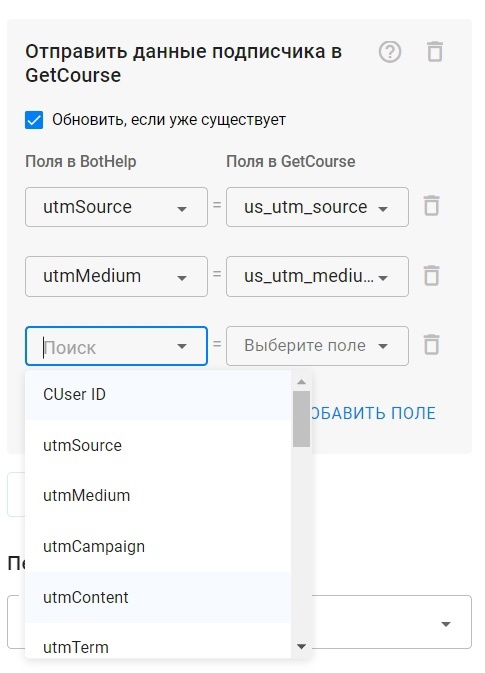This screenshot has width=485, height=673.
Task: Open help for the GetCourse action
Action: (x=390, y=52)
